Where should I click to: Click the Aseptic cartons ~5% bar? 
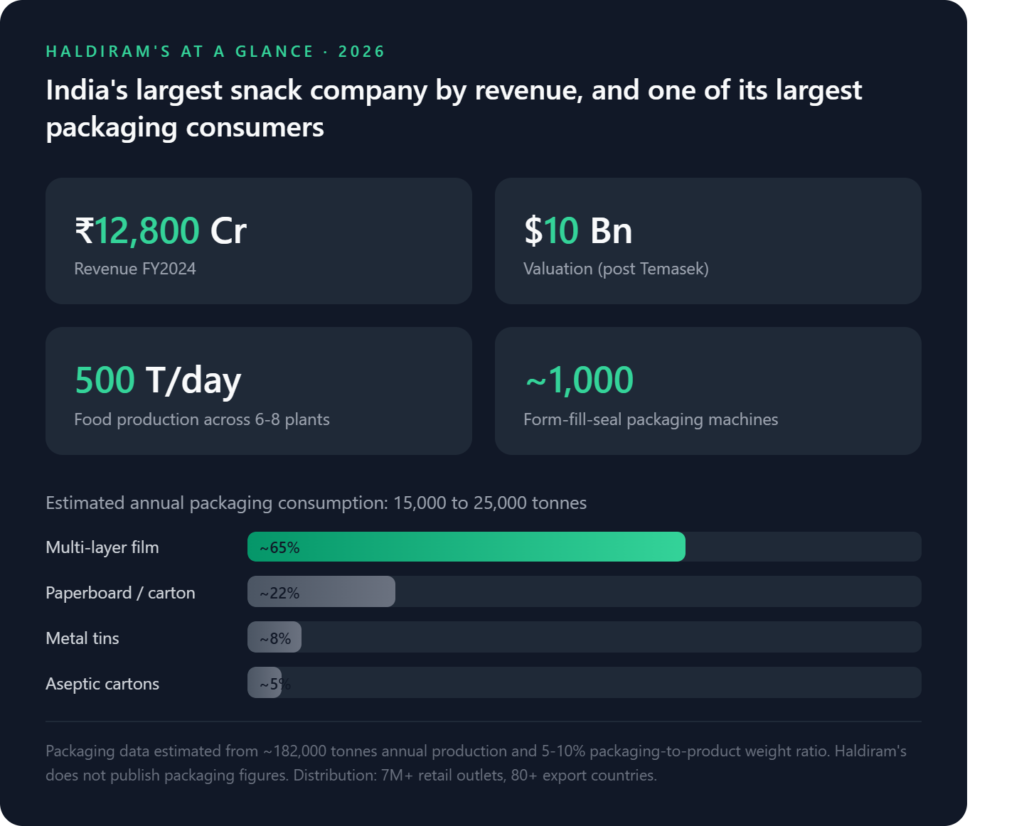pos(264,683)
